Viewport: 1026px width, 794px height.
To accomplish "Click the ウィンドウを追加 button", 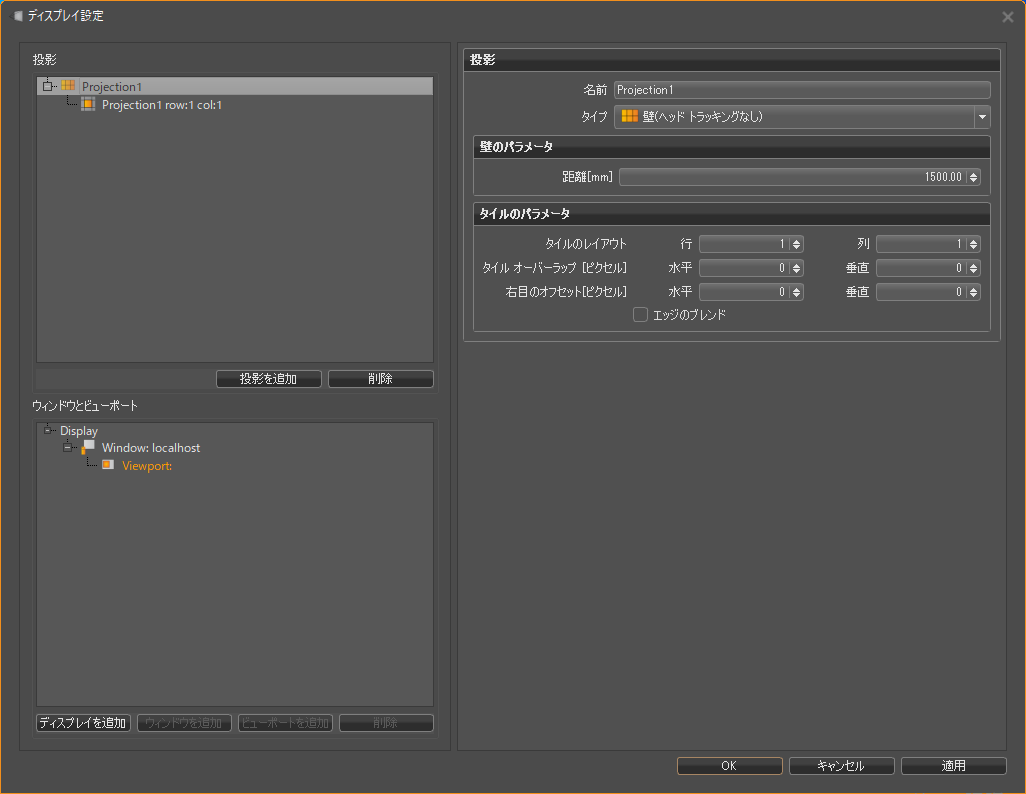I will (184, 723).
